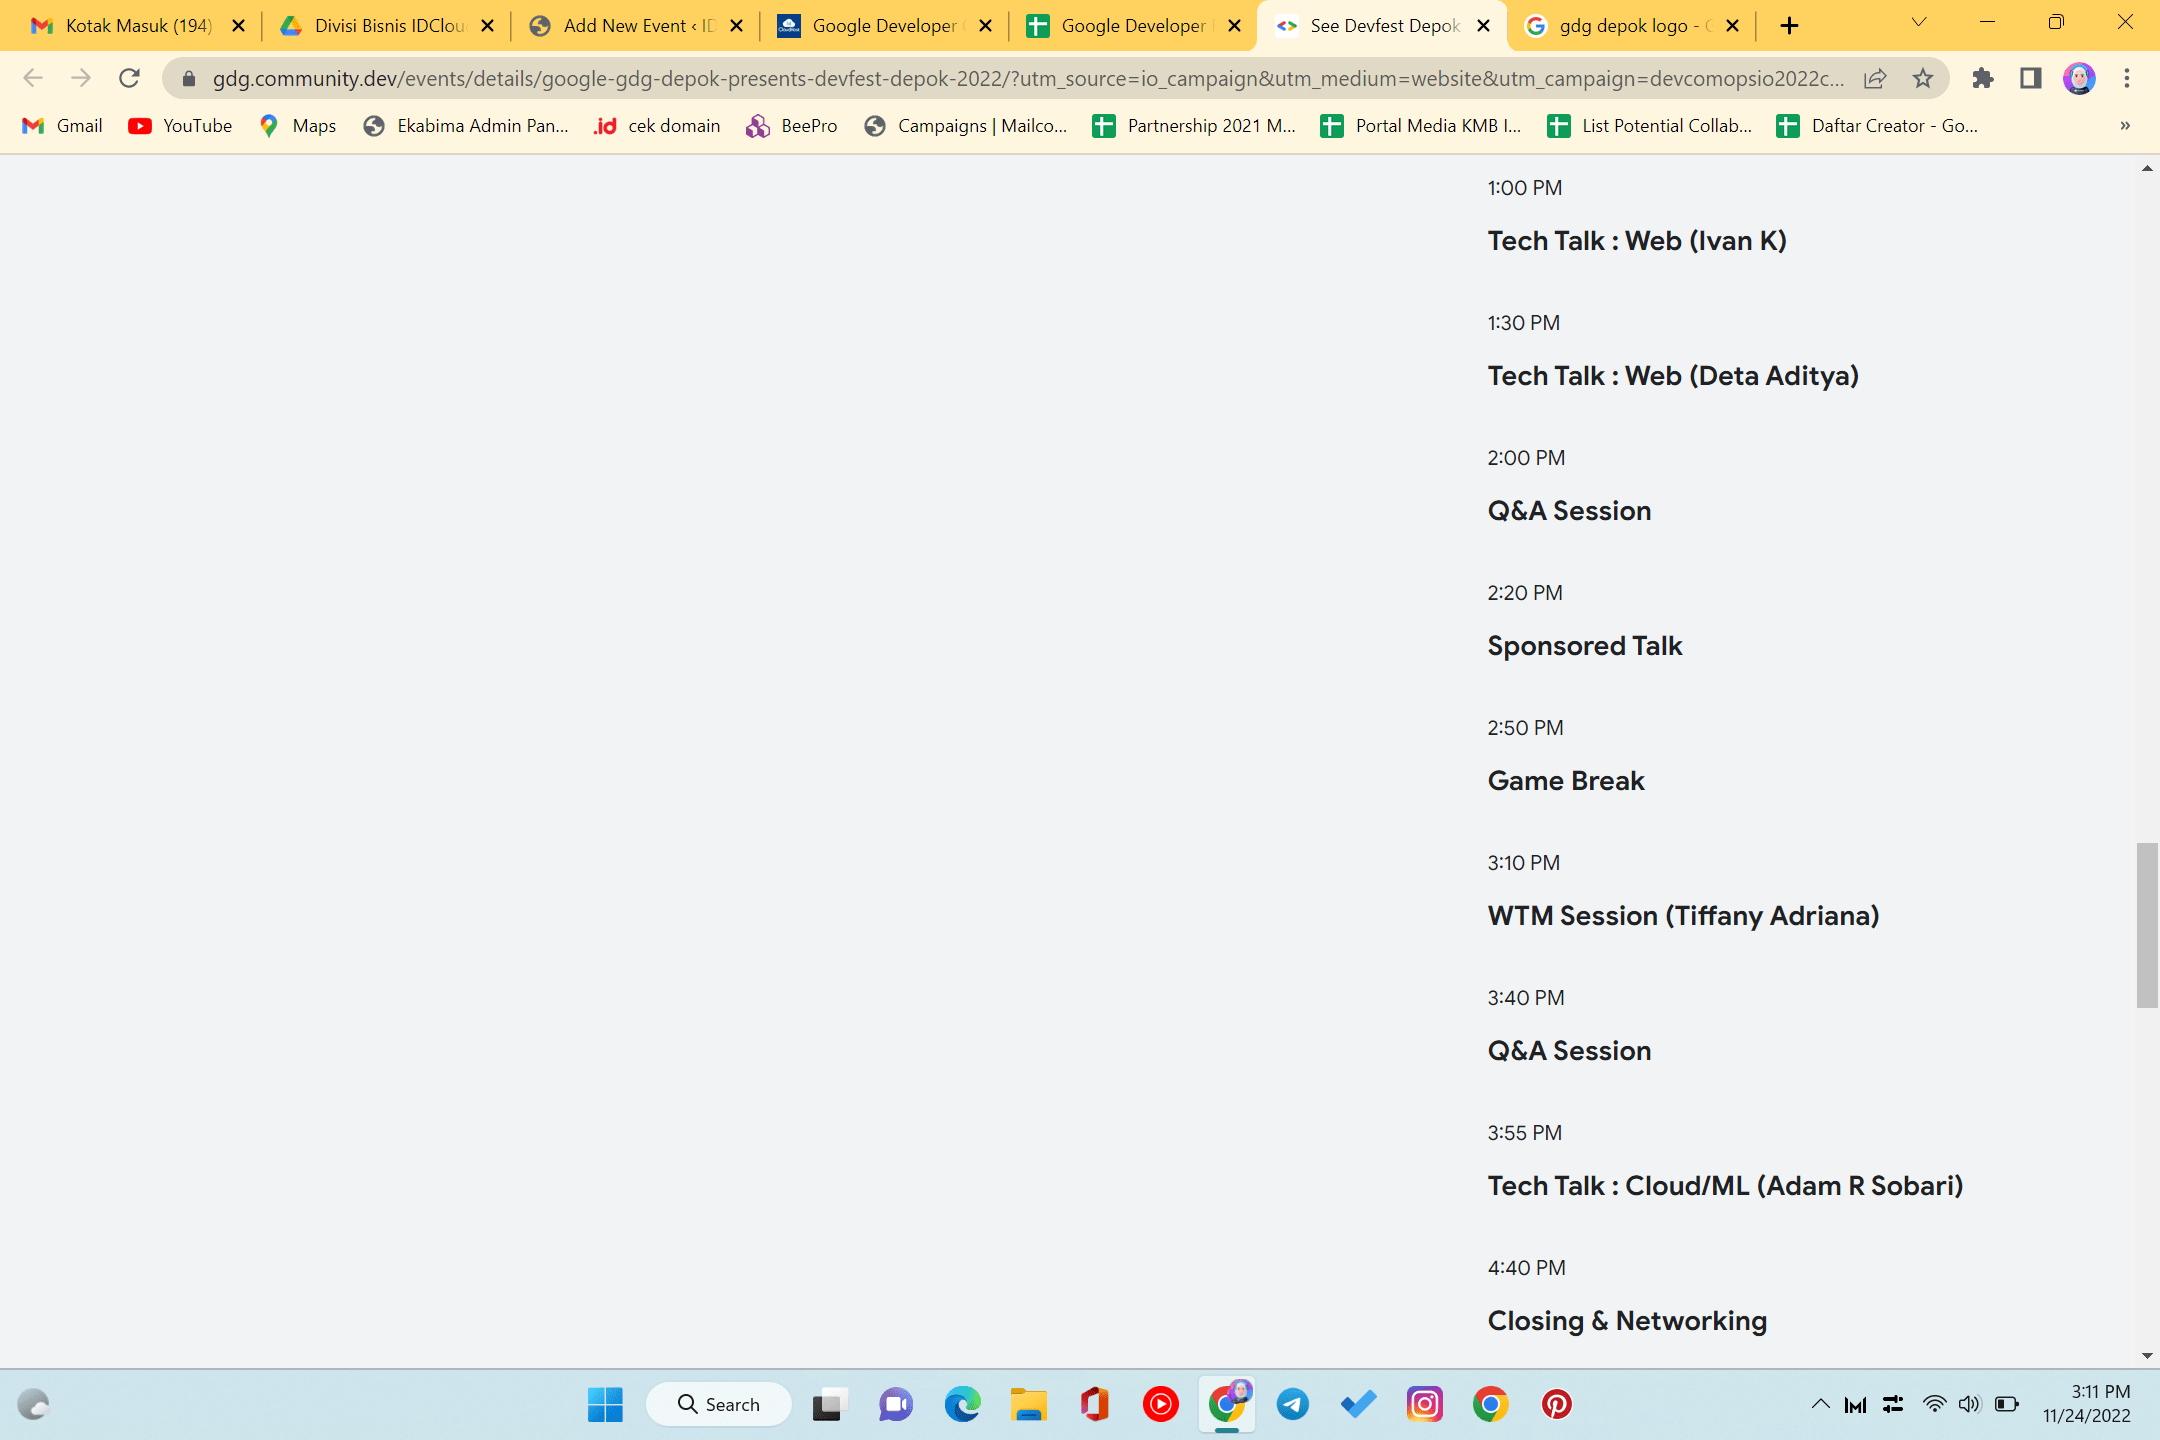Open Task View on taskbar

(x=829, y=1404)
